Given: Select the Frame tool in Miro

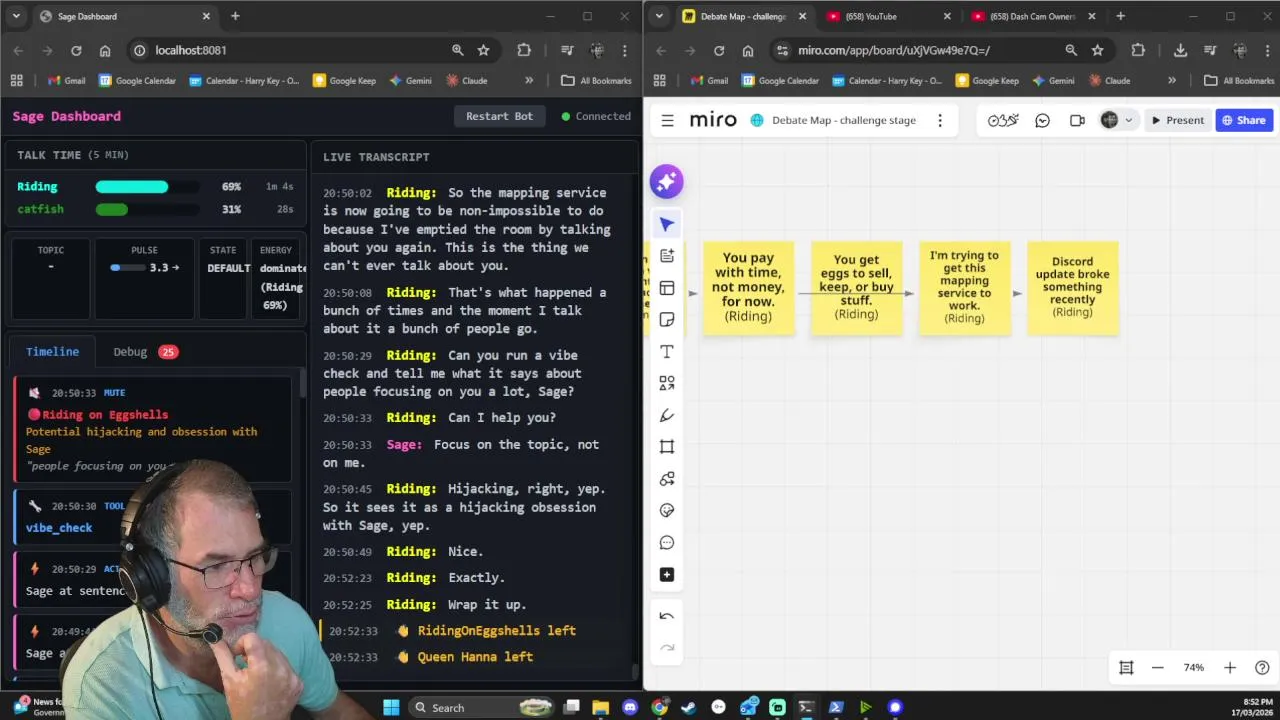Looking at the screenshot, I should coord(667,447).
